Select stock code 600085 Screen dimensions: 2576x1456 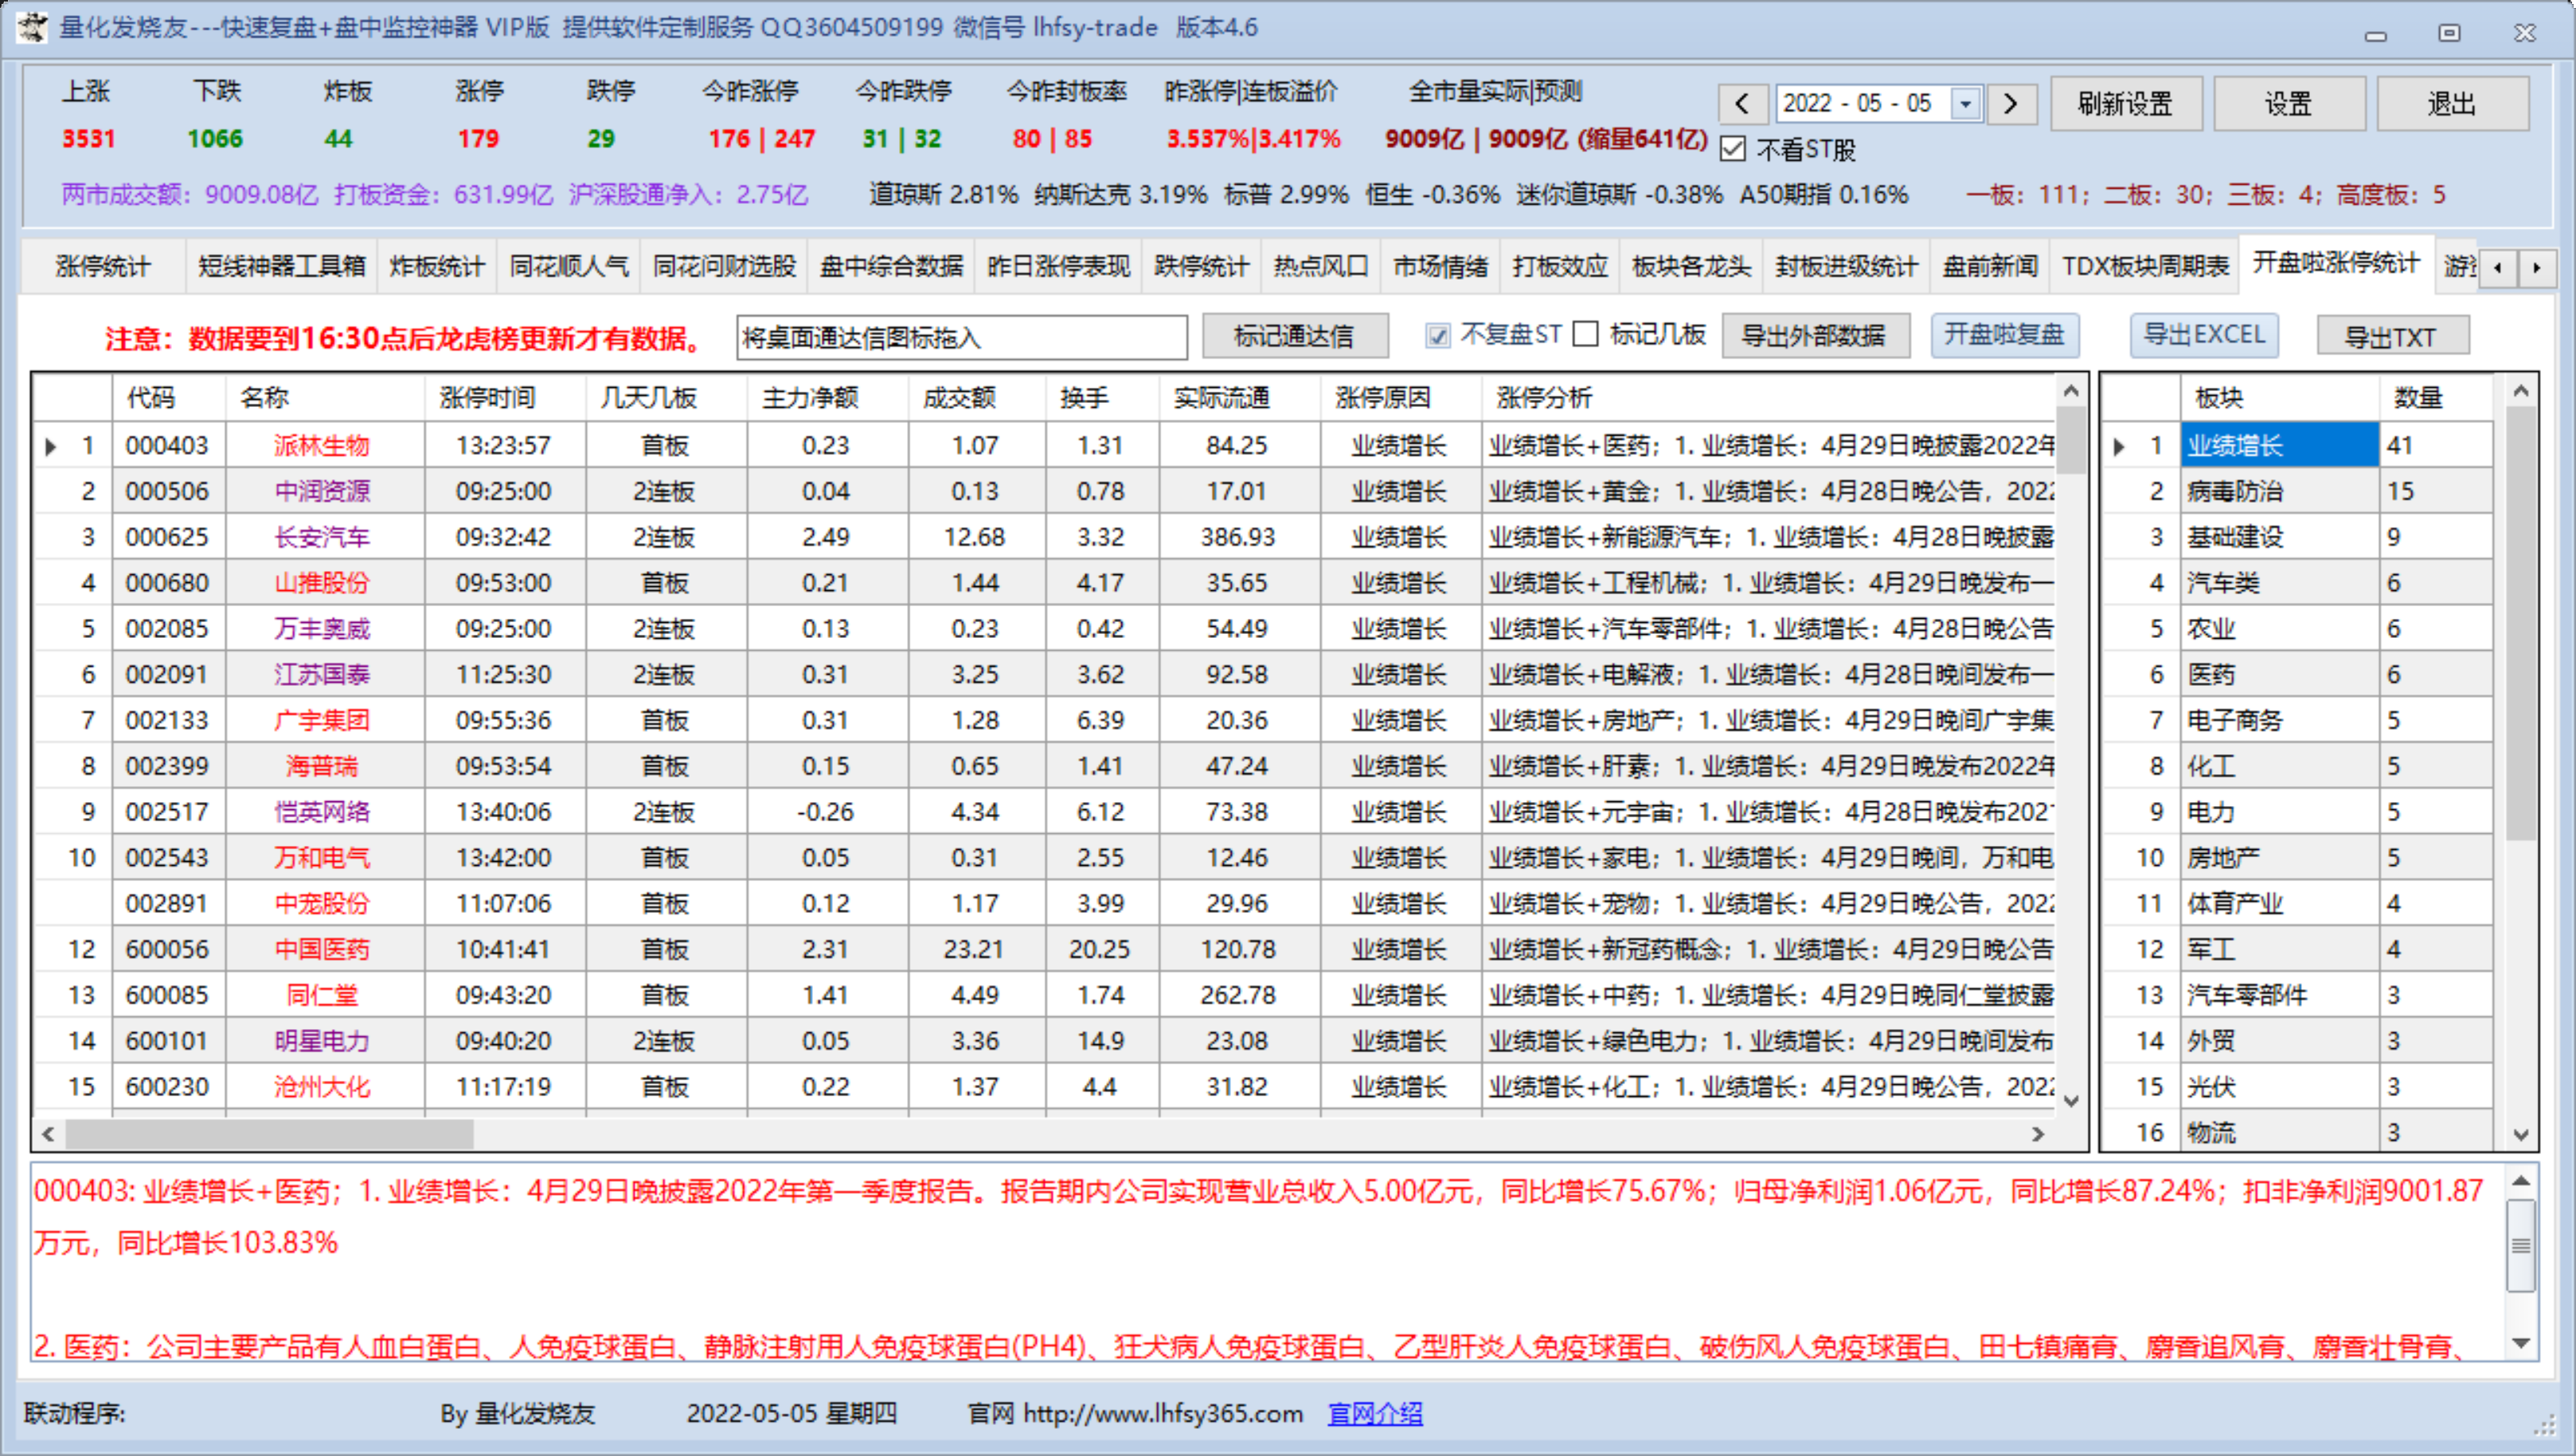pos(167,995)
